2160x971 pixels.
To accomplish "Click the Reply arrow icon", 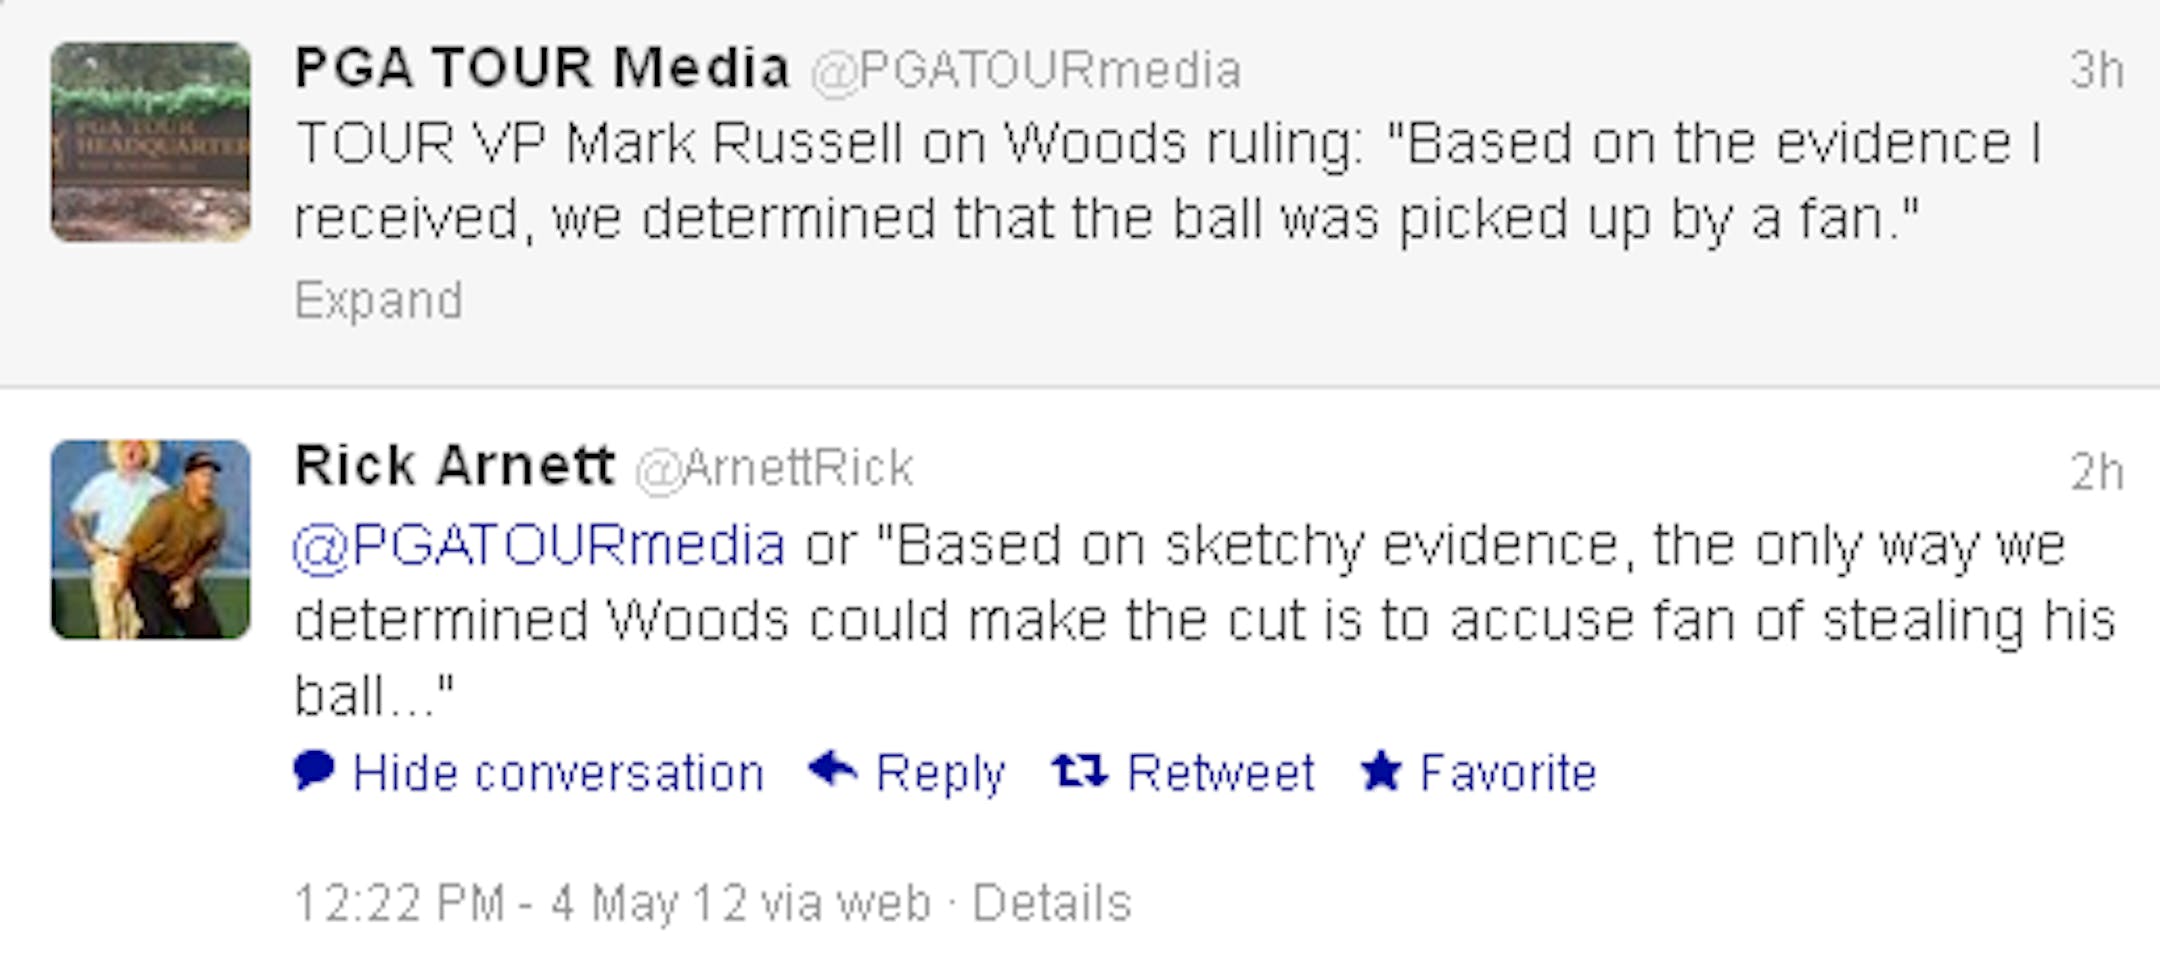I will [x=833, y=769].
